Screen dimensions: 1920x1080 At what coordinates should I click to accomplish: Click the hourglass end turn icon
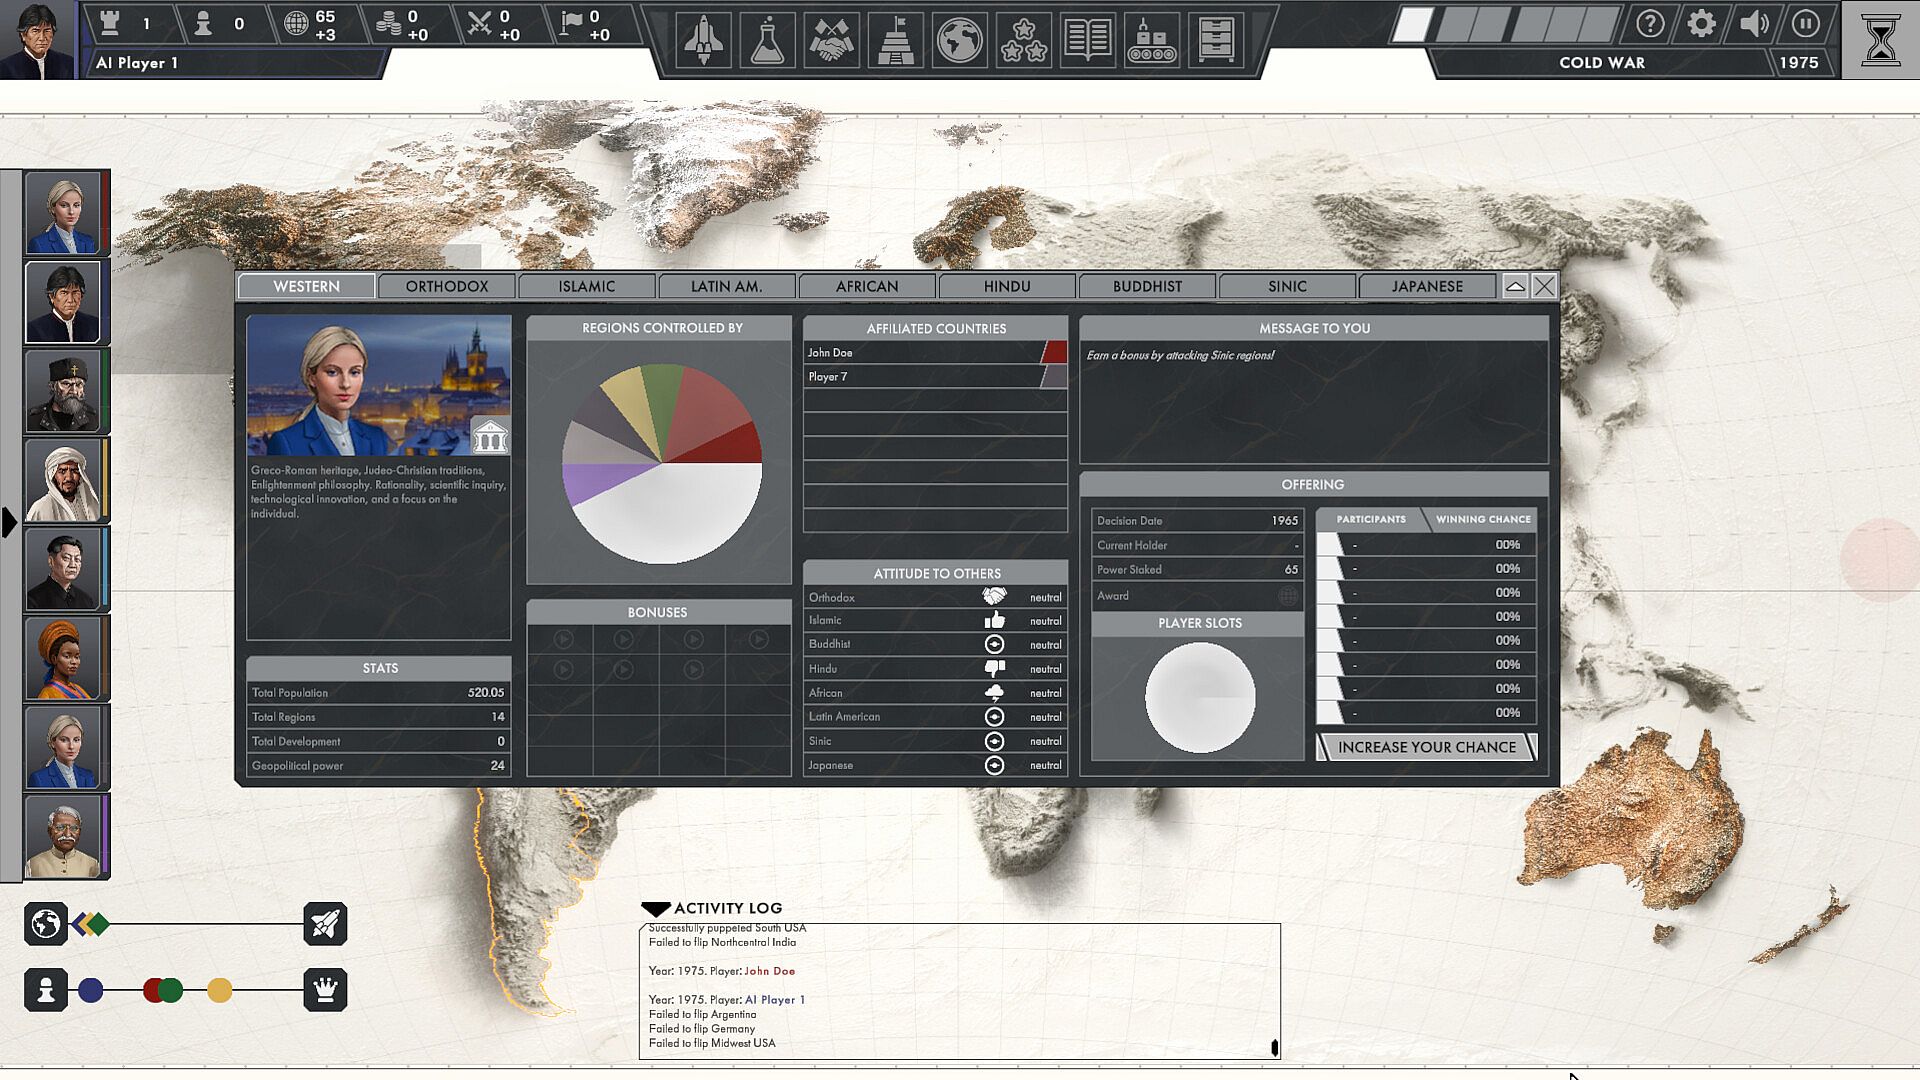click(x=1880, y=40)
